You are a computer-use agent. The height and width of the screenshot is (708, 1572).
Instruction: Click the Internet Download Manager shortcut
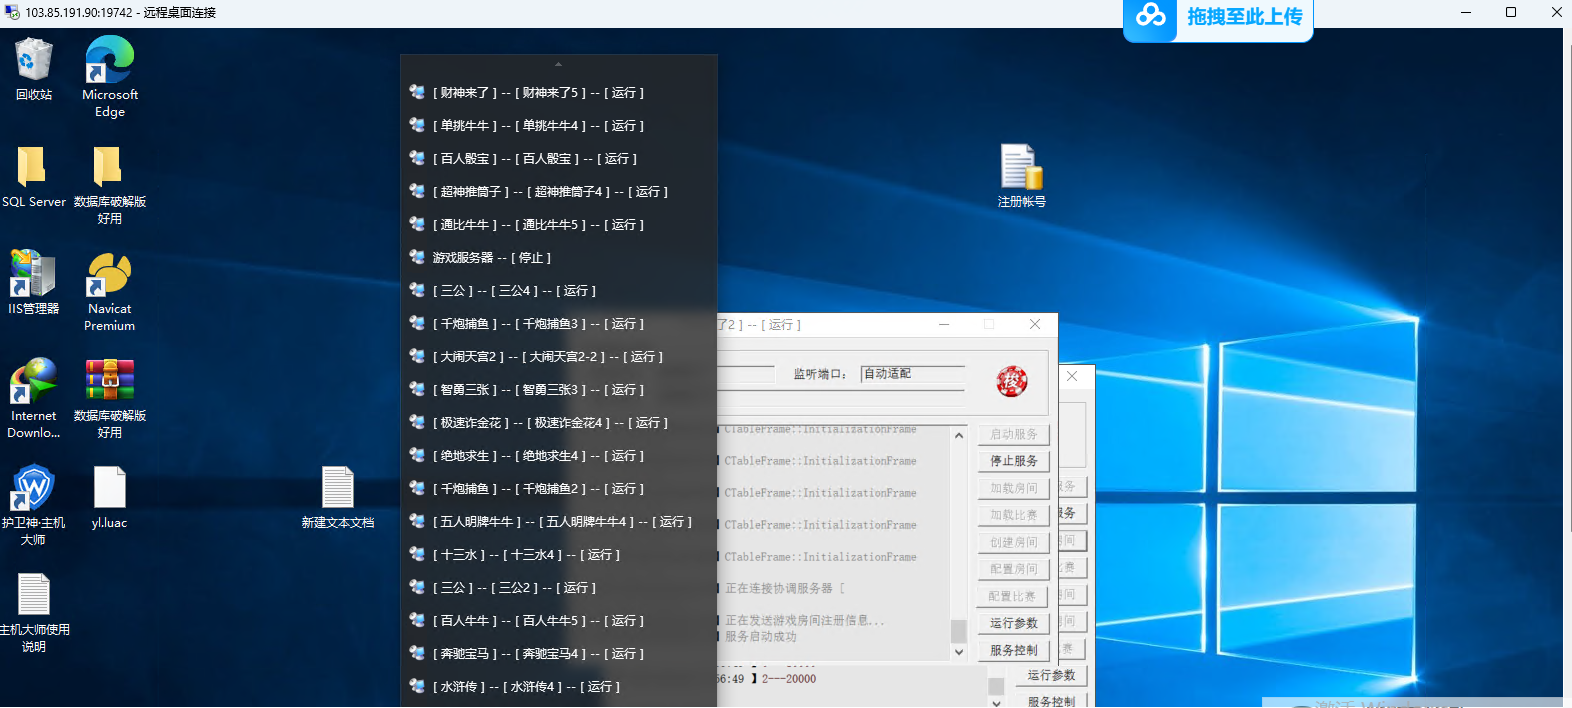pos(33,383)
